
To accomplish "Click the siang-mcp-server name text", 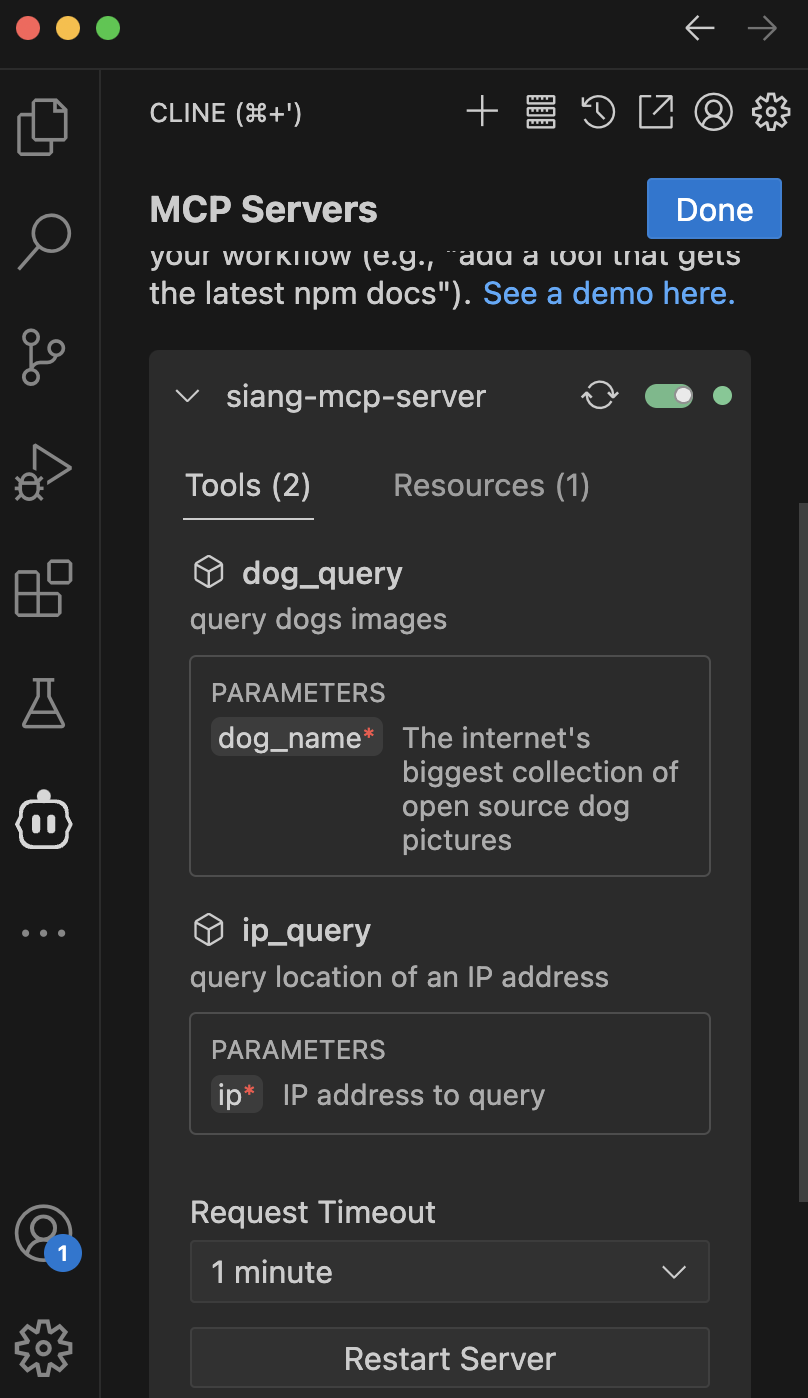I will pos(356,397).
